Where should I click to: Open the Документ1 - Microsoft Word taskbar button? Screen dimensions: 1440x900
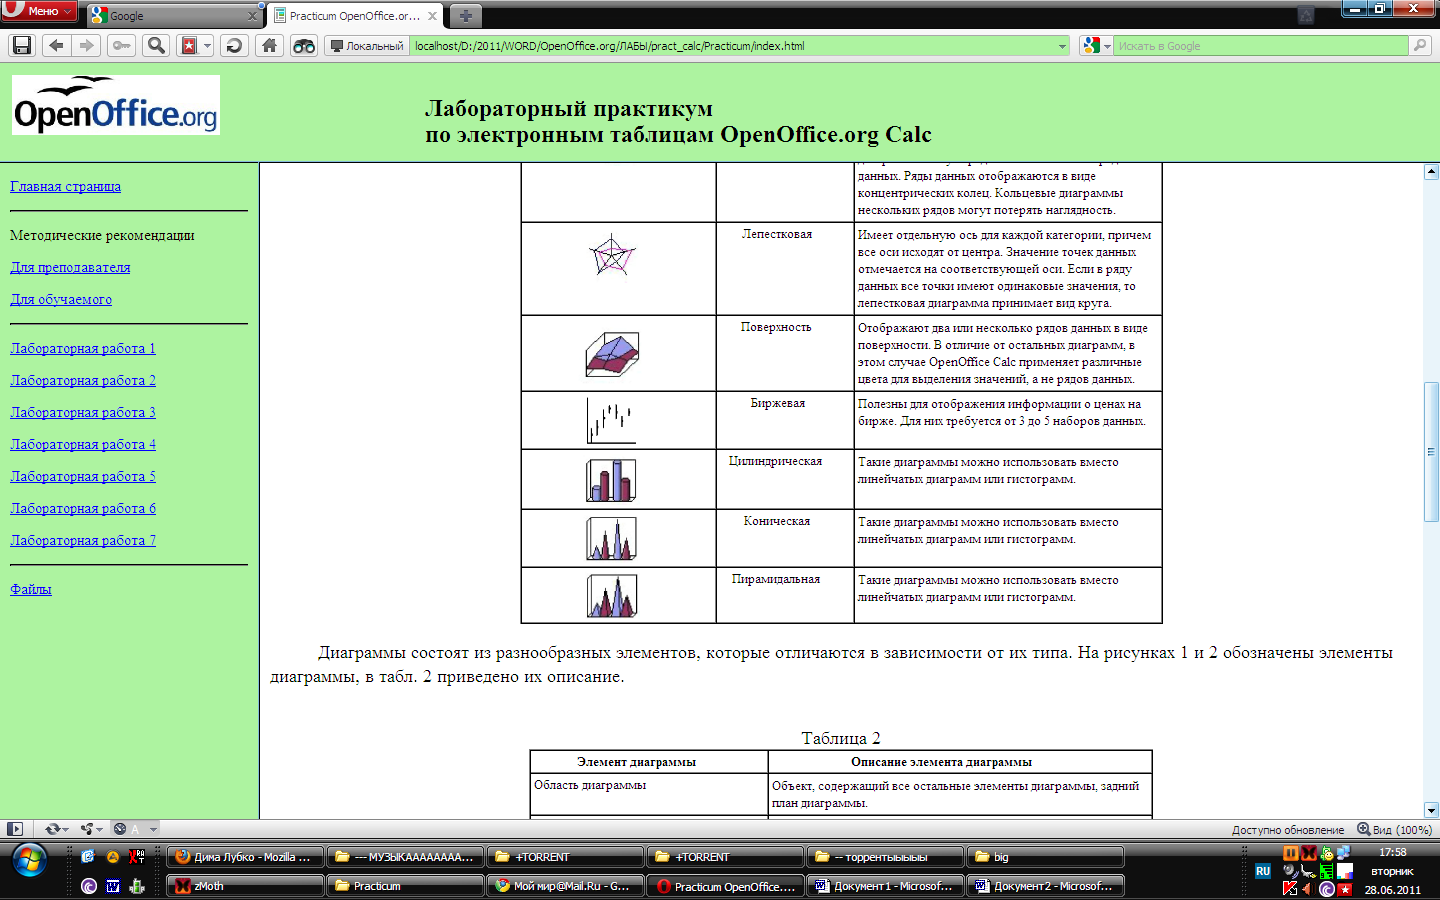point(886,886)
